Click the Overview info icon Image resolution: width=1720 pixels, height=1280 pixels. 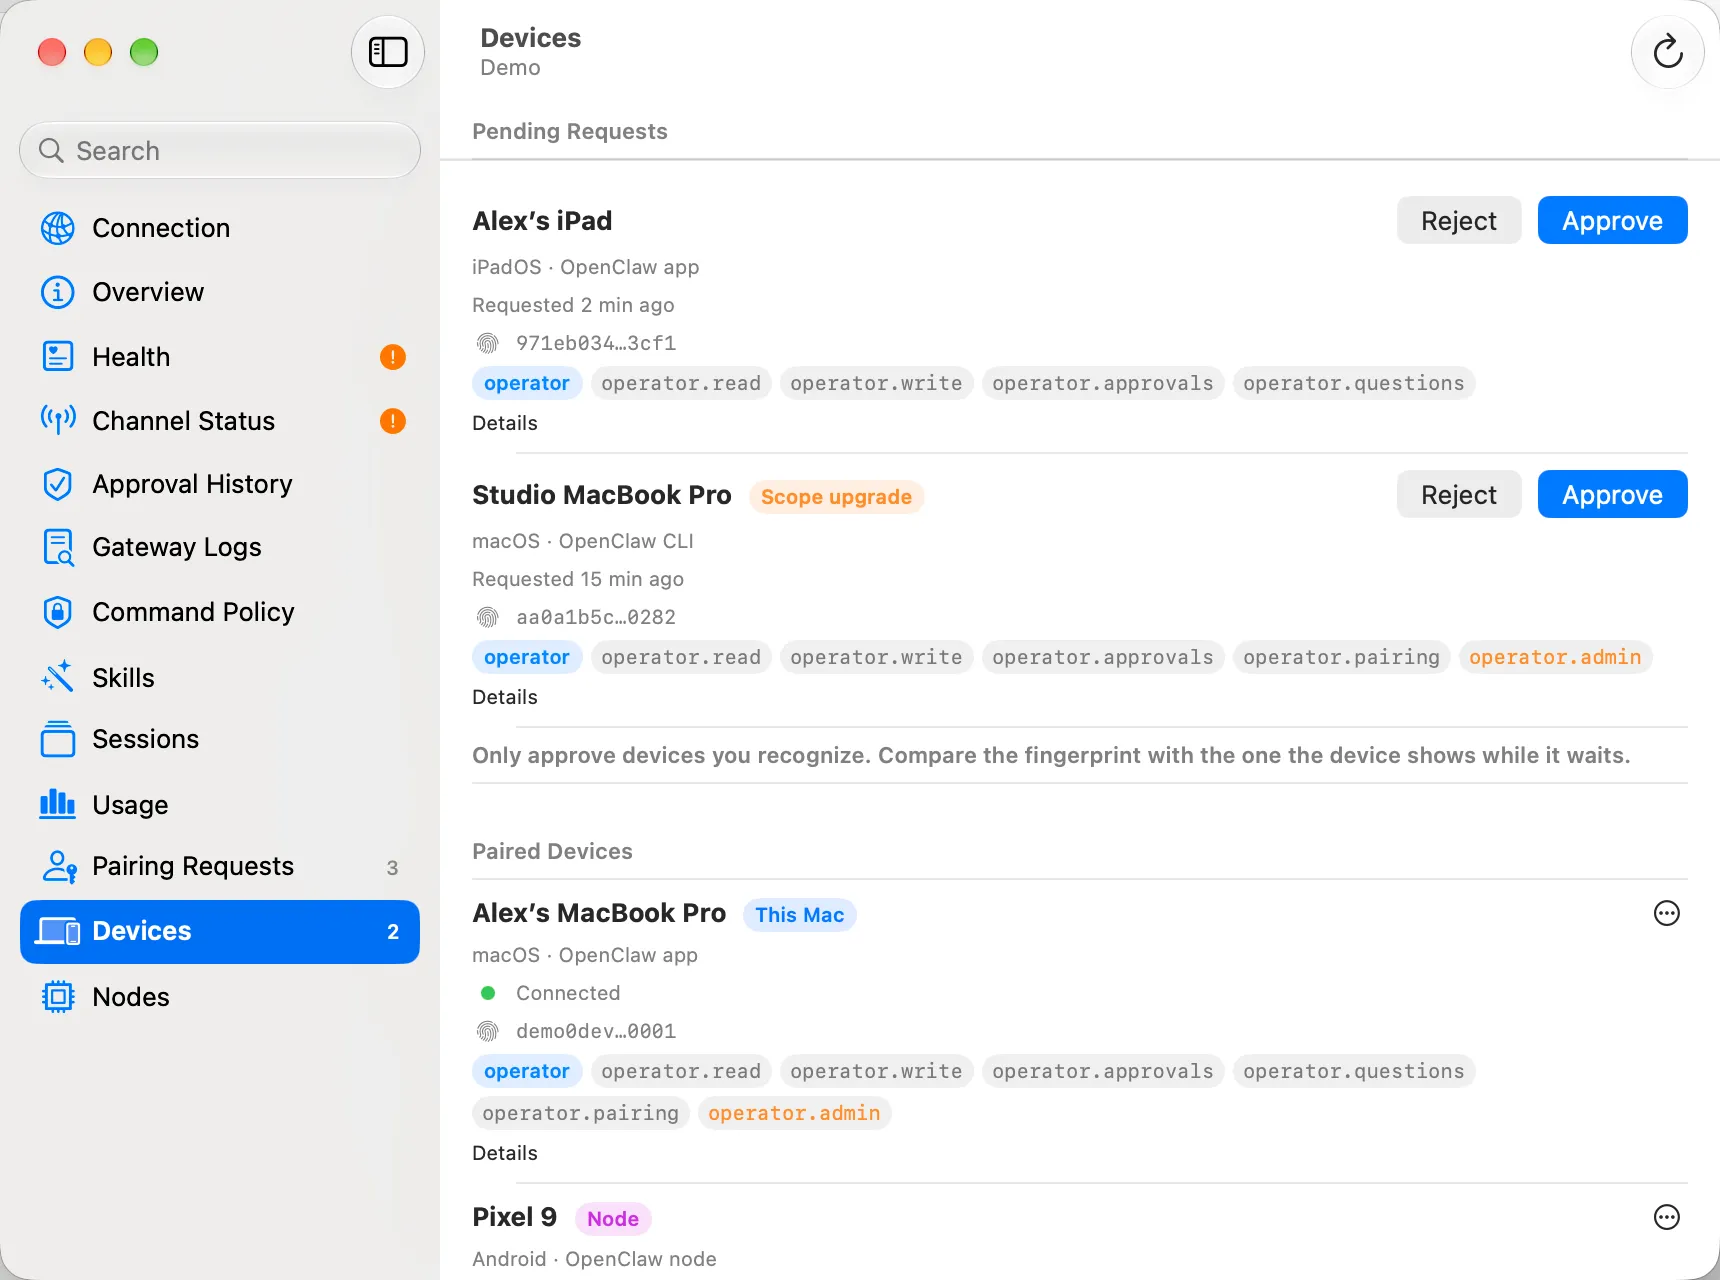58,292
